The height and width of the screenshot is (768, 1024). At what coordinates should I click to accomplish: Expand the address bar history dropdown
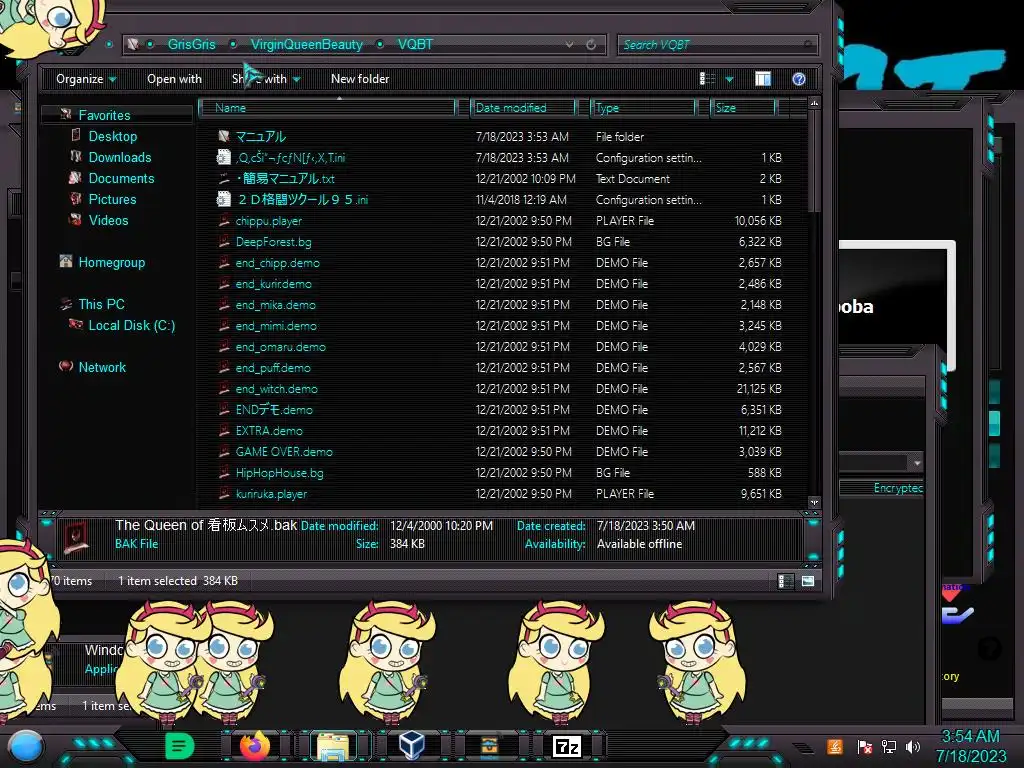click(x=569, y=44)
